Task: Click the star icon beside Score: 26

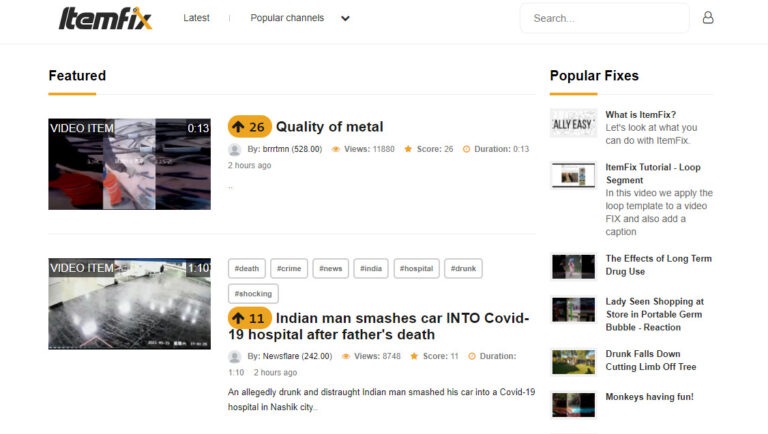Action: point(408,149)
